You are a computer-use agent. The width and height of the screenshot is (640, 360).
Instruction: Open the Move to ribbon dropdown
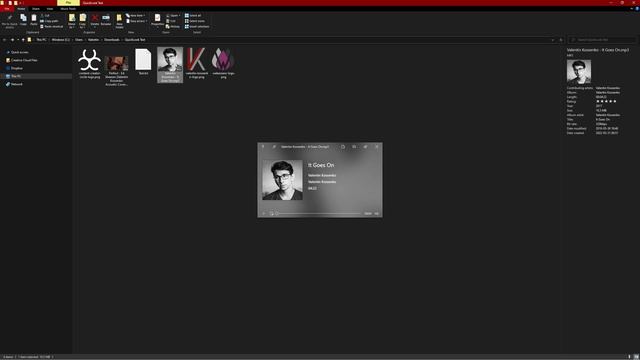[x=72, y=20]
